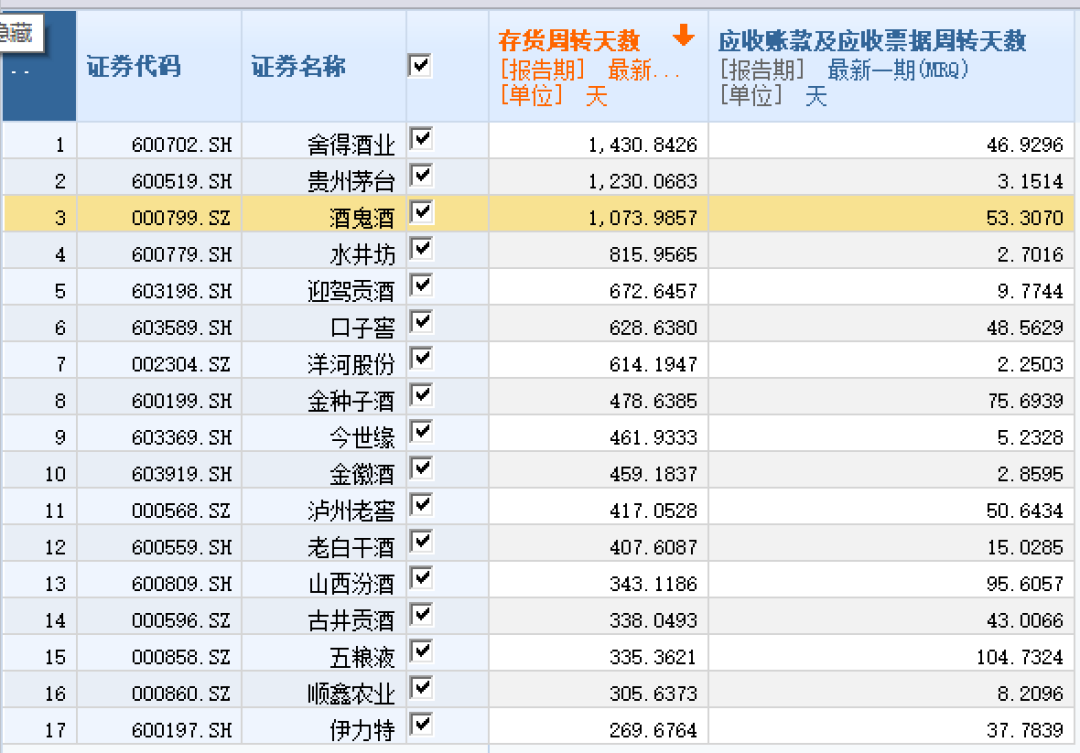Toggle the checkbox for 老白干酒
1080x753 pixels.
coord(421,541)
